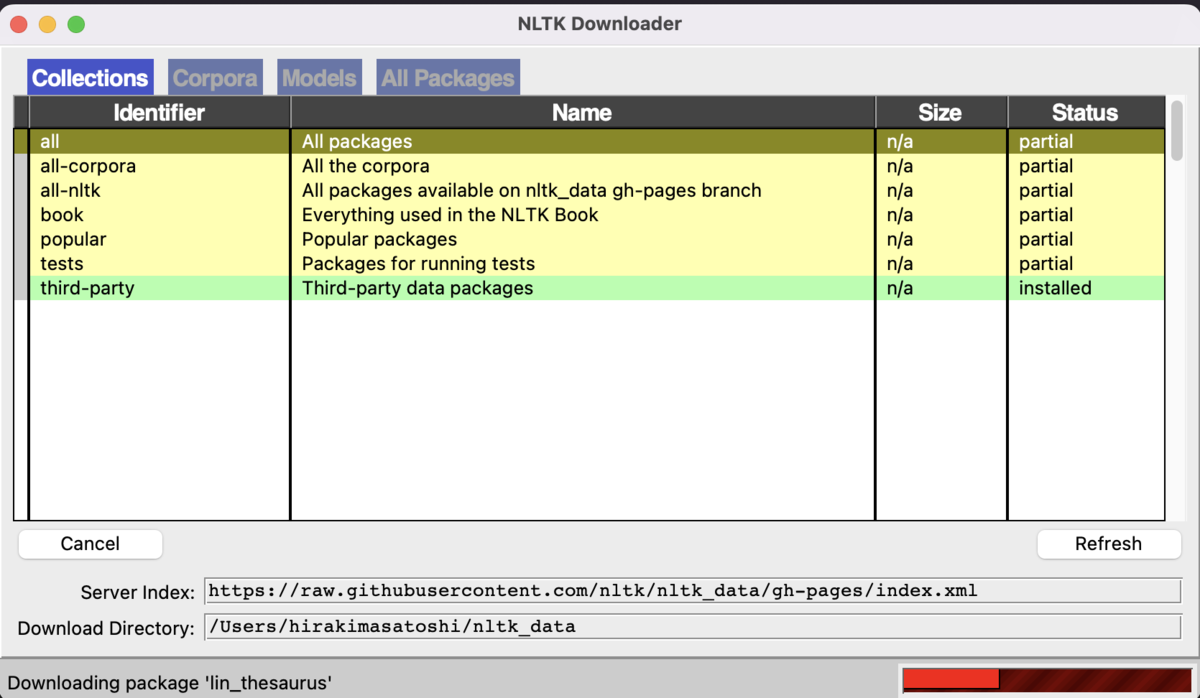Screen dimensions: 1200x698
Task: Refresh the package list
Action: 1108,544
